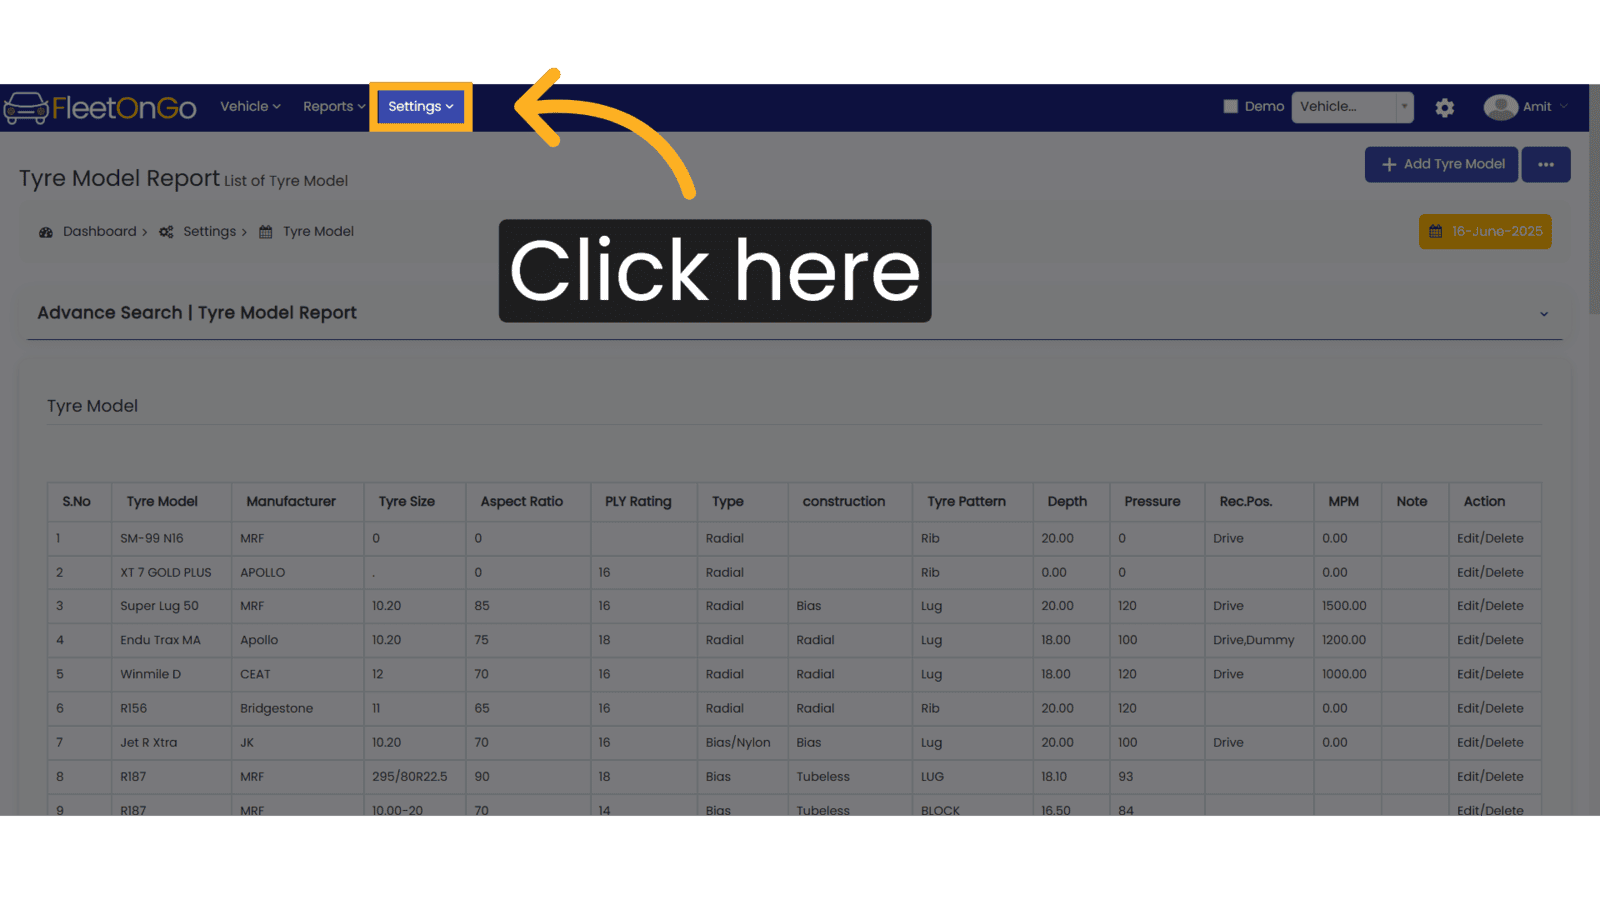Screen dimensions: 1600x900
Task: Click the Tyre Model Report page title
Action: tap(119, 178)
